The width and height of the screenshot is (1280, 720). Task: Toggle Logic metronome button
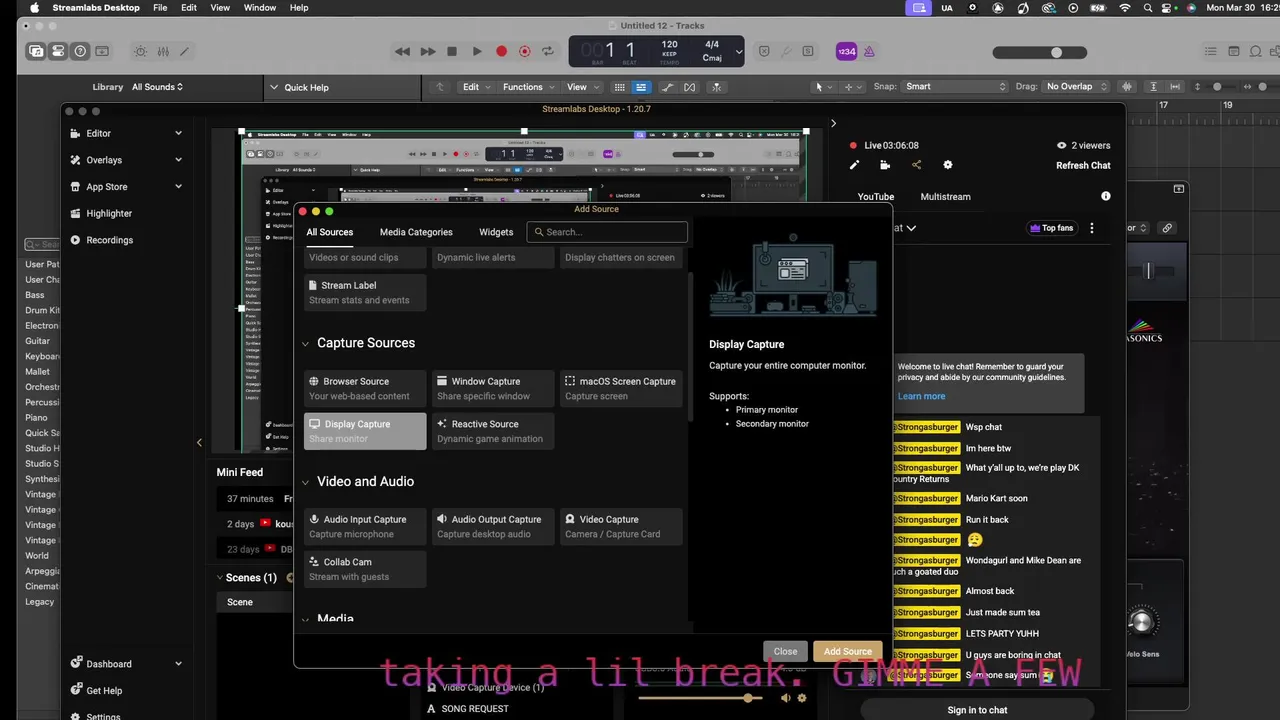pos(869,51)
